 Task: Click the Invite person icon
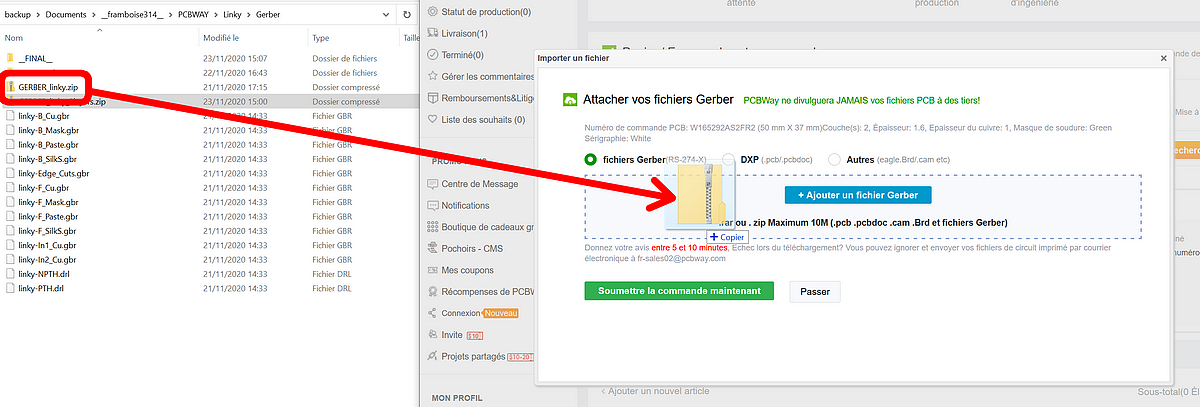point(432,335)
